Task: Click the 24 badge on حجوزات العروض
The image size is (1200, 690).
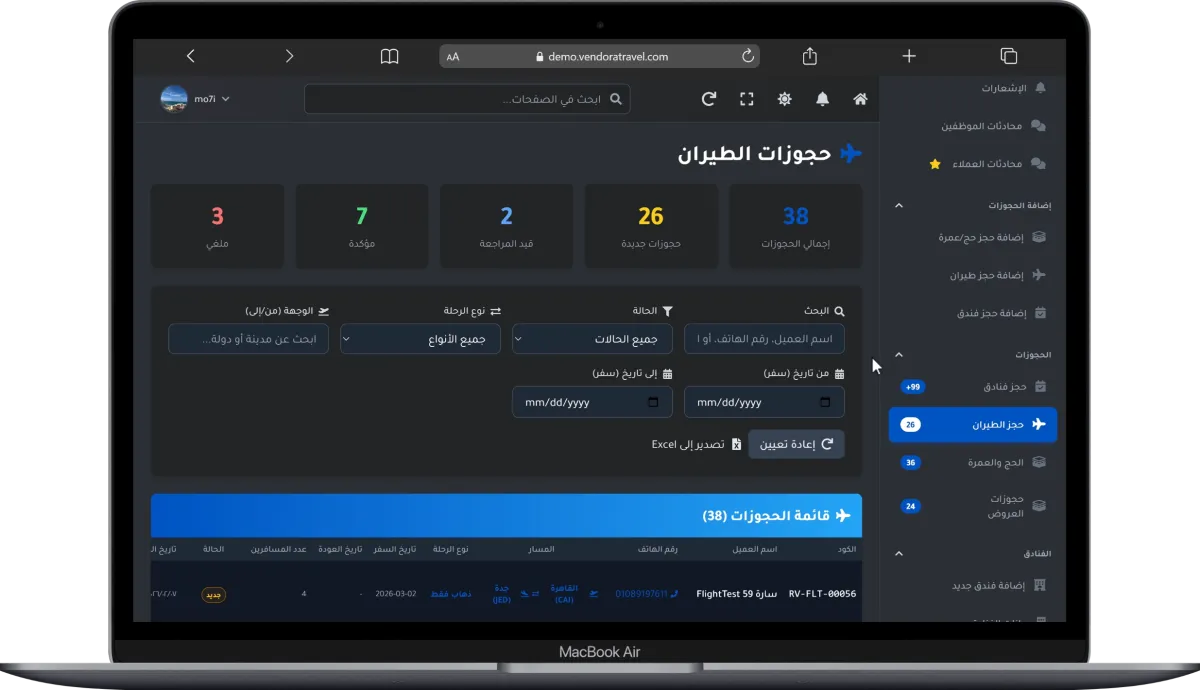Action: pyautogui.click(x=910, y=506)
